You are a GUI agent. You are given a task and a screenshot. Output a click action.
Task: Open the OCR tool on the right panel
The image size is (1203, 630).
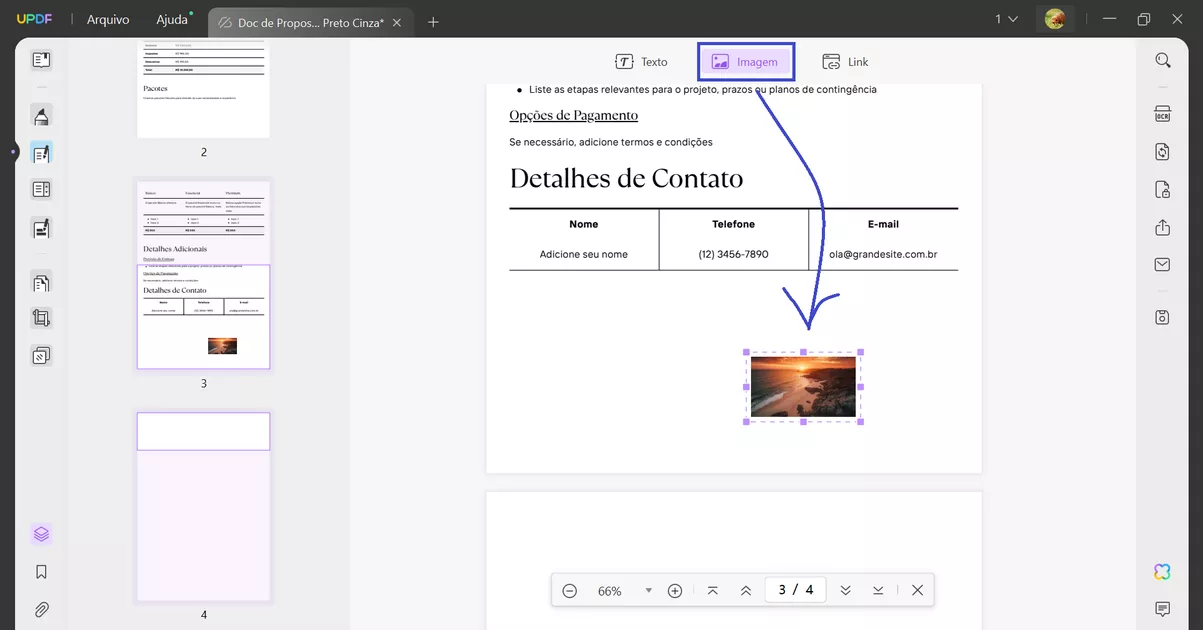click(1162, 113)
